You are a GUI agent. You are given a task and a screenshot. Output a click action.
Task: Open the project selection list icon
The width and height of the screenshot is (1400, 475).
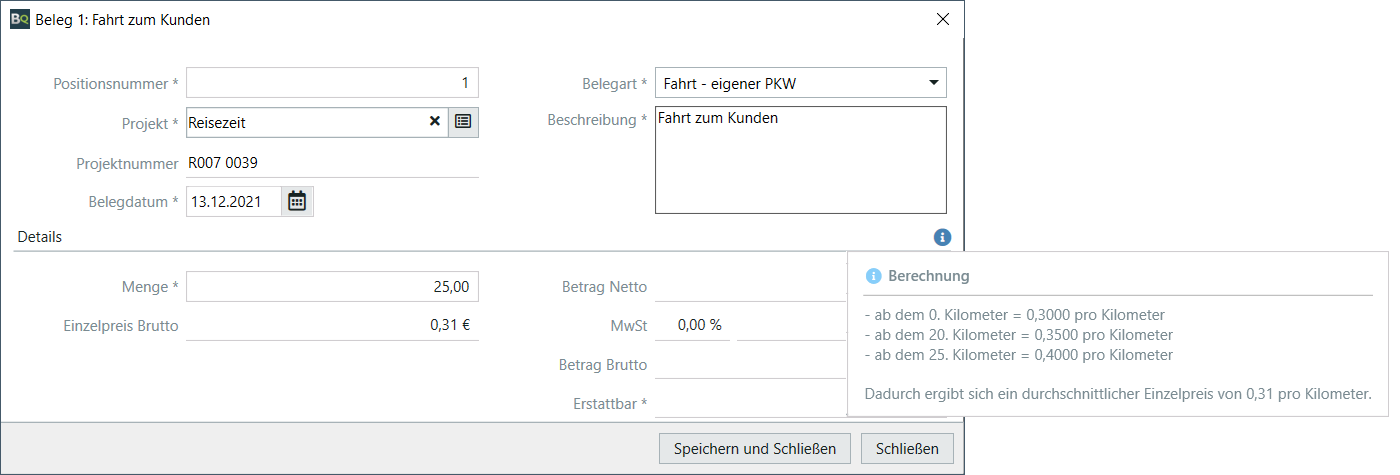coord(463,122)
